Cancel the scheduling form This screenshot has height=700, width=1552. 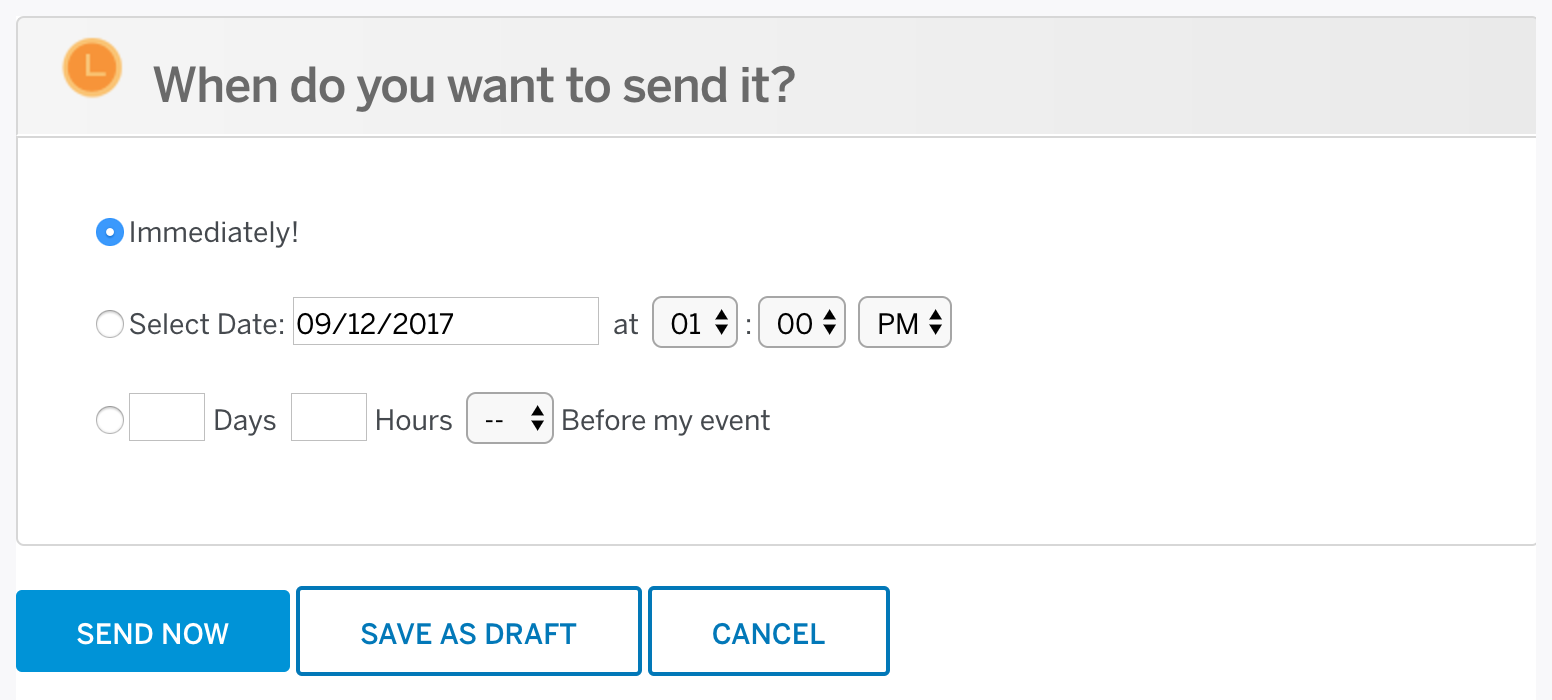point(769,631)
